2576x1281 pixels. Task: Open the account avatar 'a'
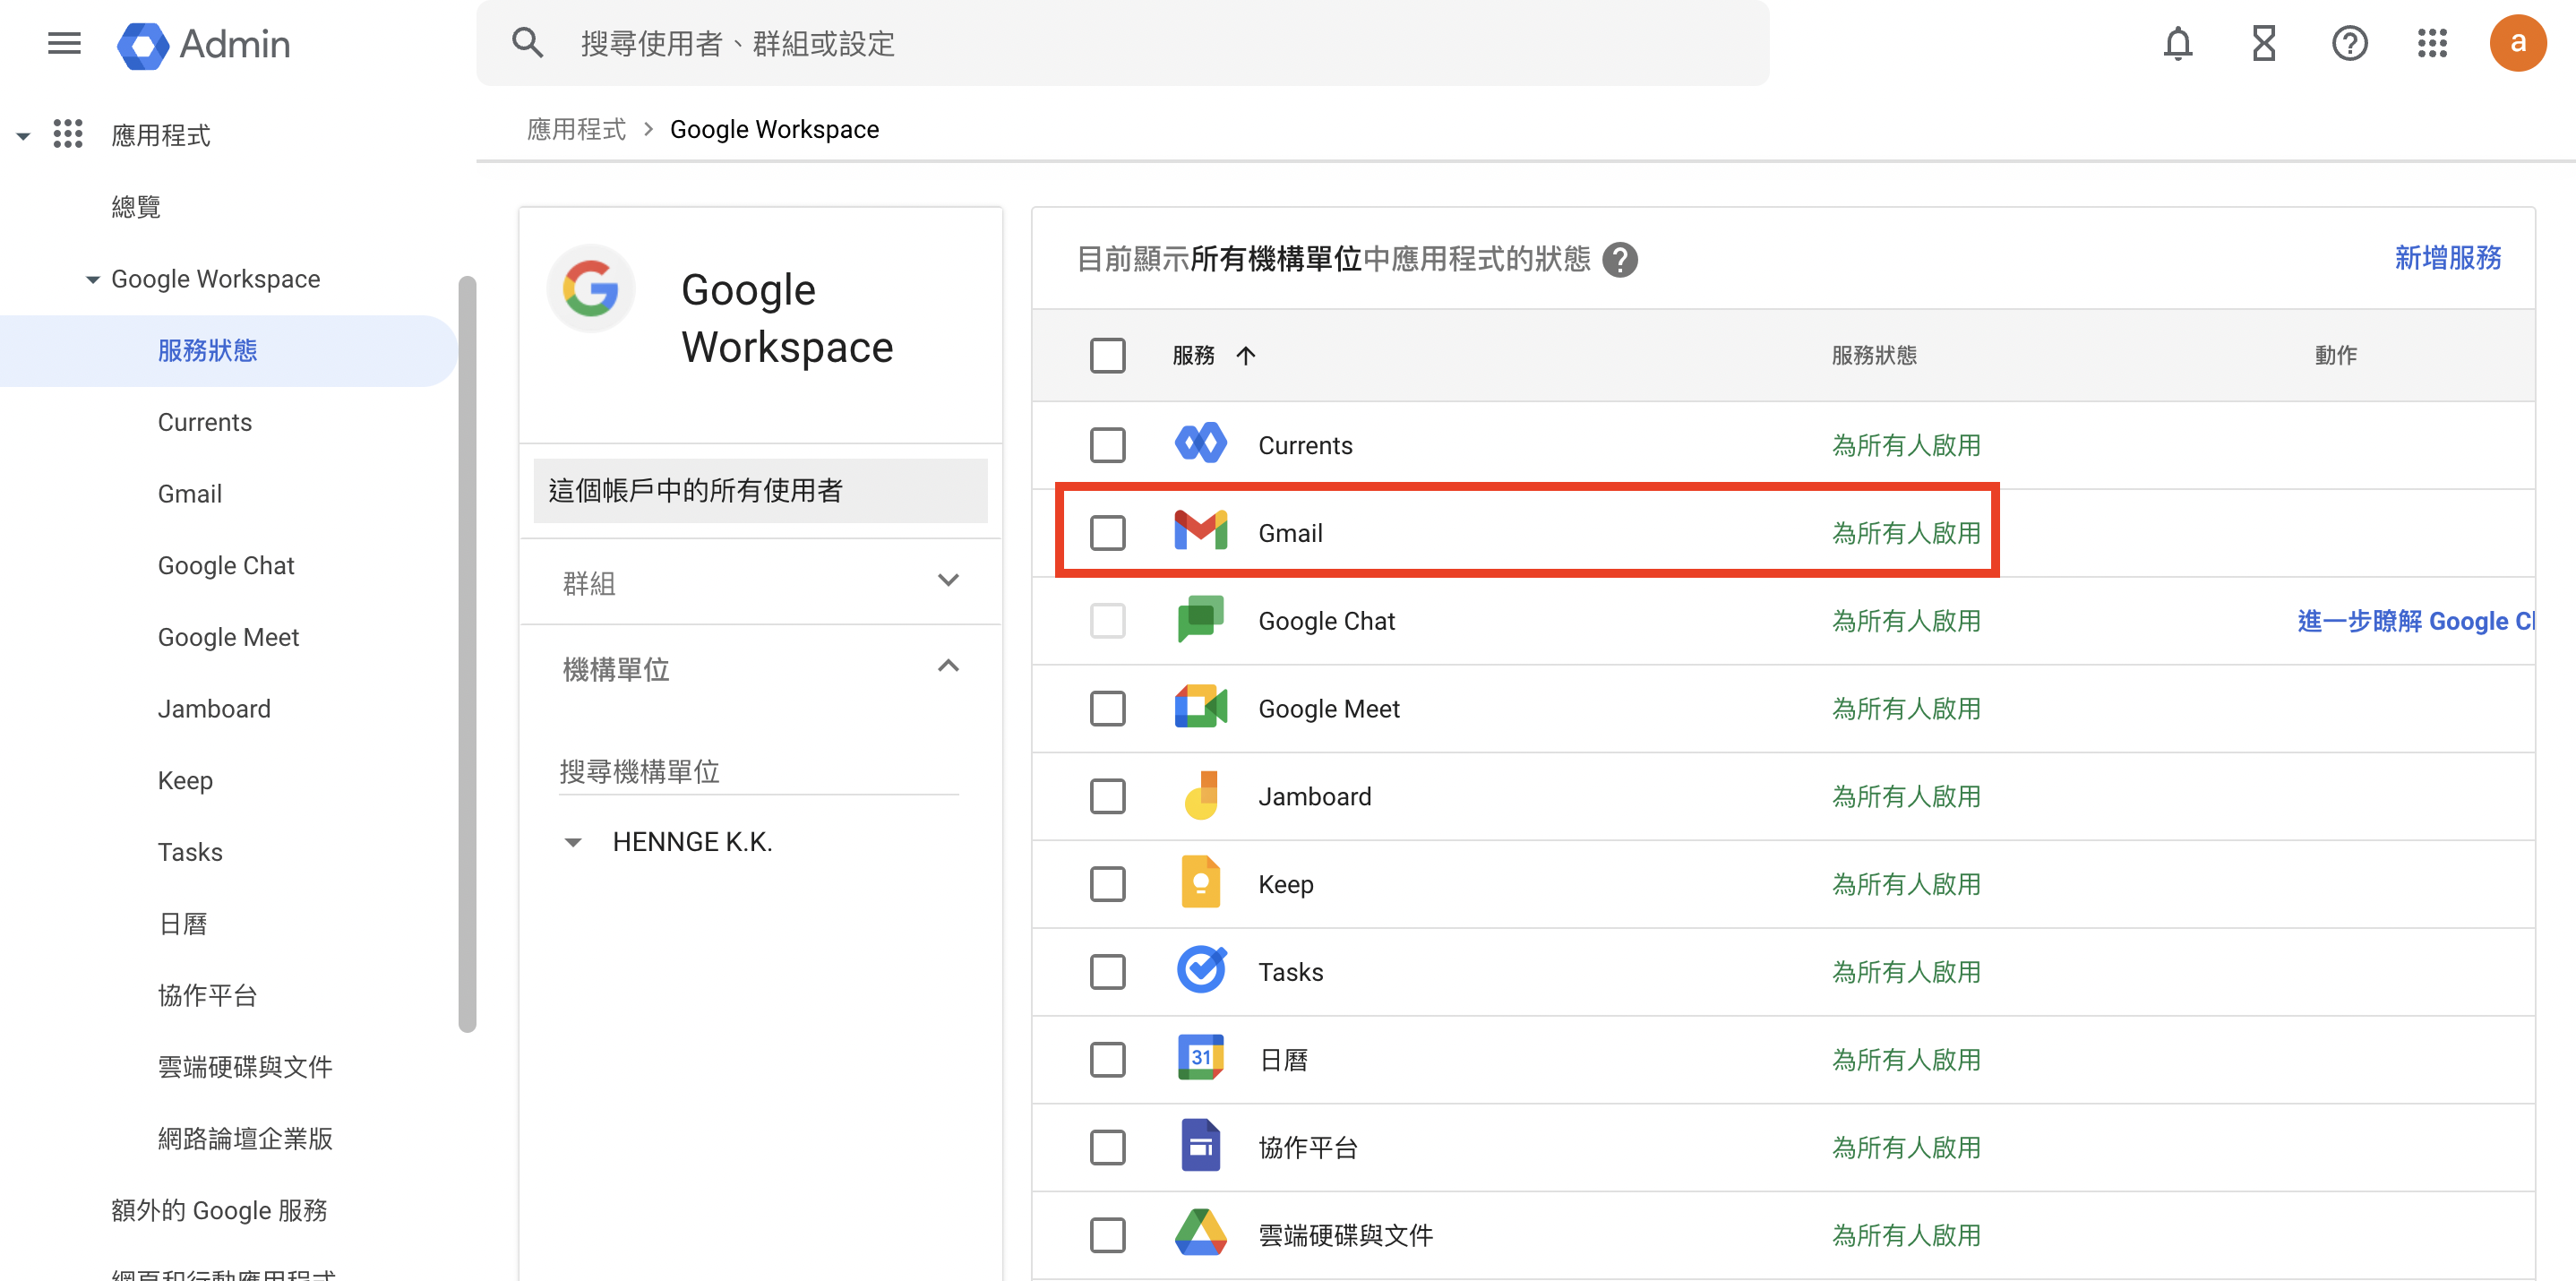point(2517,43)
